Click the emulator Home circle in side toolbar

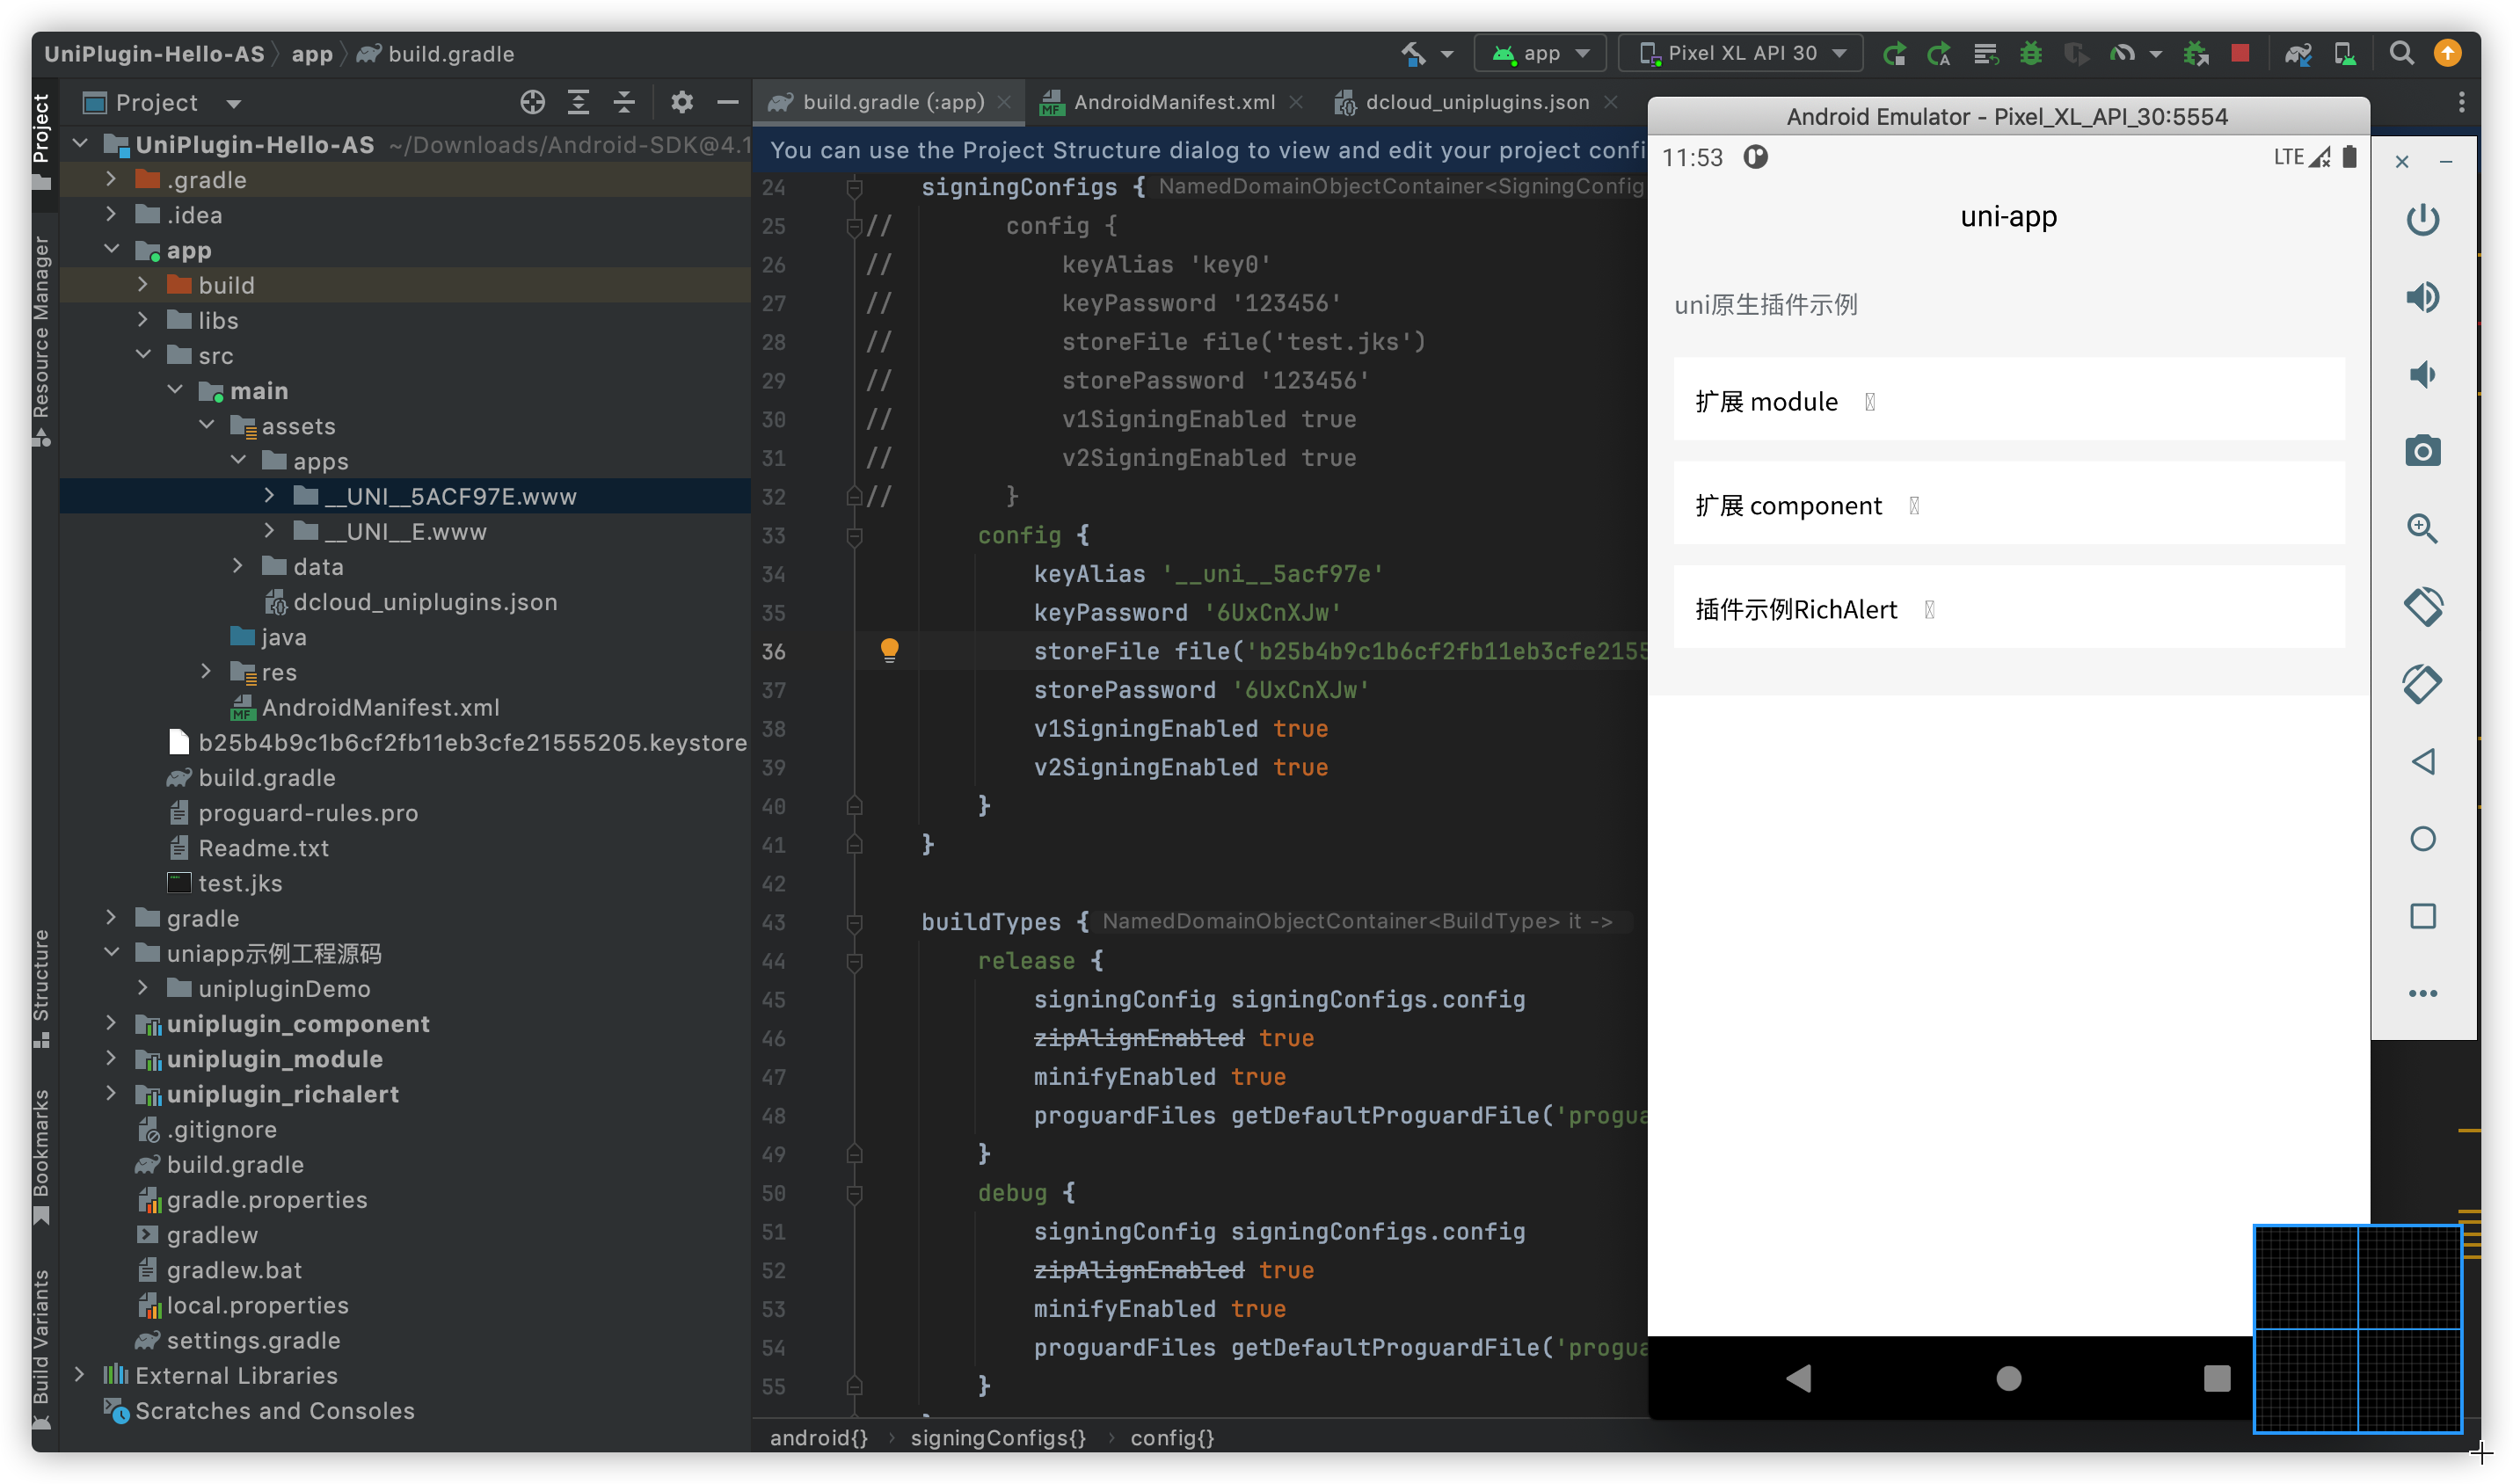click(2422, 839)
